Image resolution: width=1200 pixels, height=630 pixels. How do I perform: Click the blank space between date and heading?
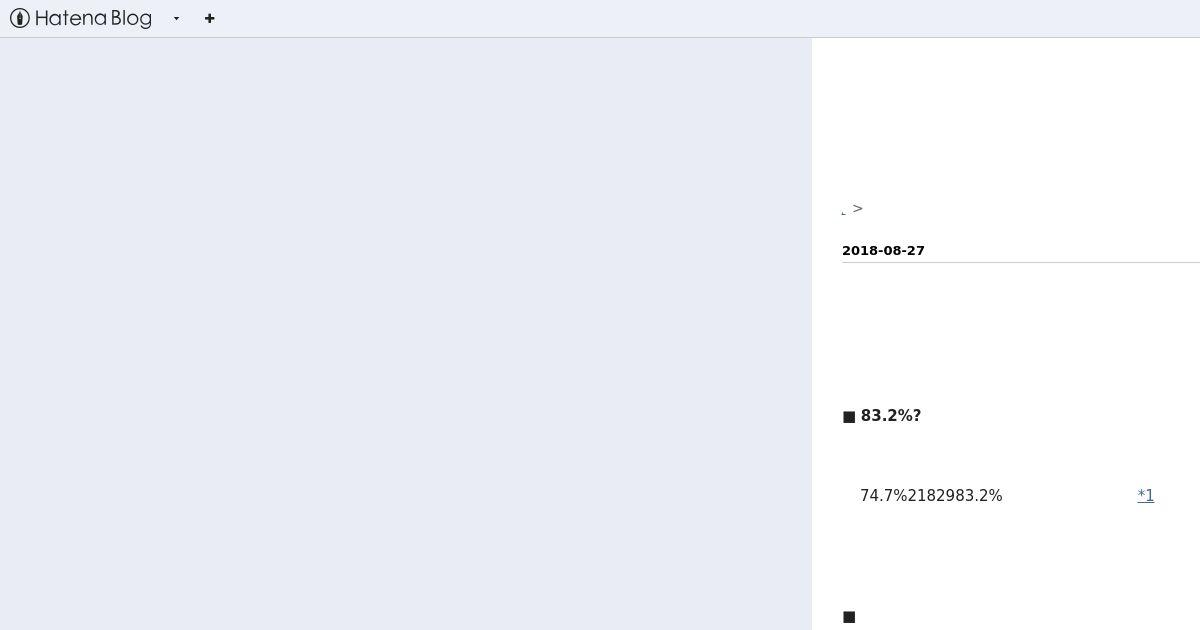click(x=1006, y=335)
